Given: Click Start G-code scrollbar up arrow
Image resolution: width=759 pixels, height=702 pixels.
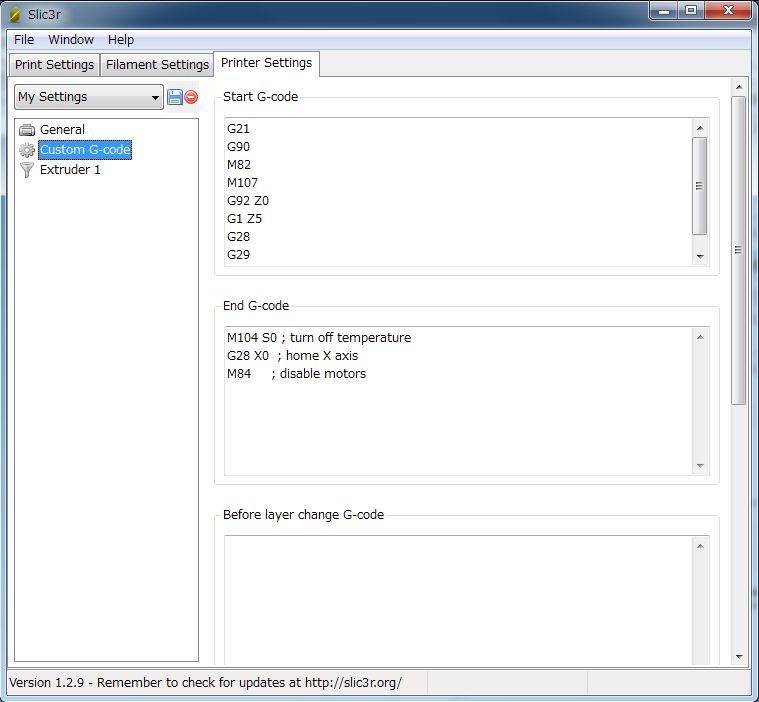Looking at the screenshot, I should [700, 128].
